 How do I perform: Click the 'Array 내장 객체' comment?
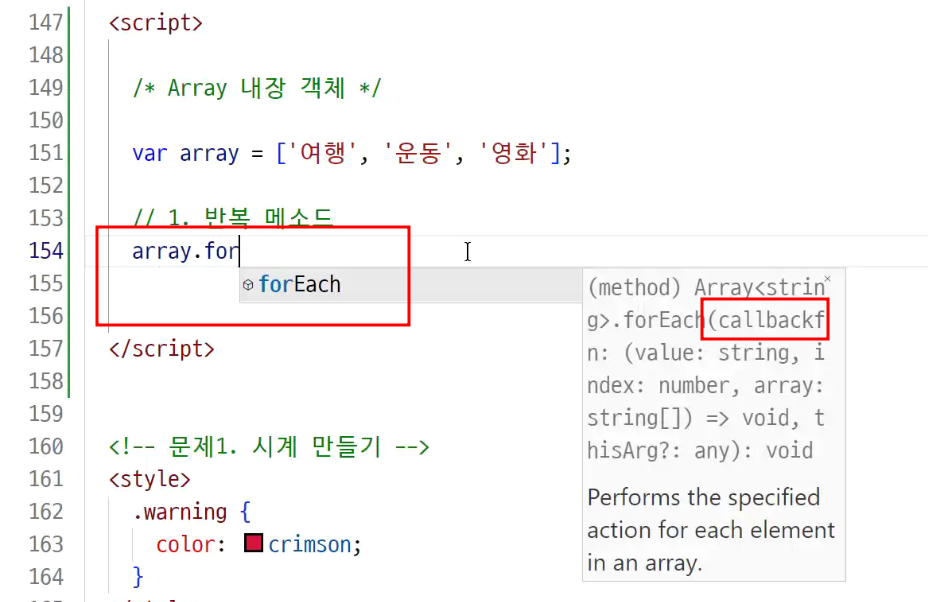pyautogui.click(x=257, y=88)
